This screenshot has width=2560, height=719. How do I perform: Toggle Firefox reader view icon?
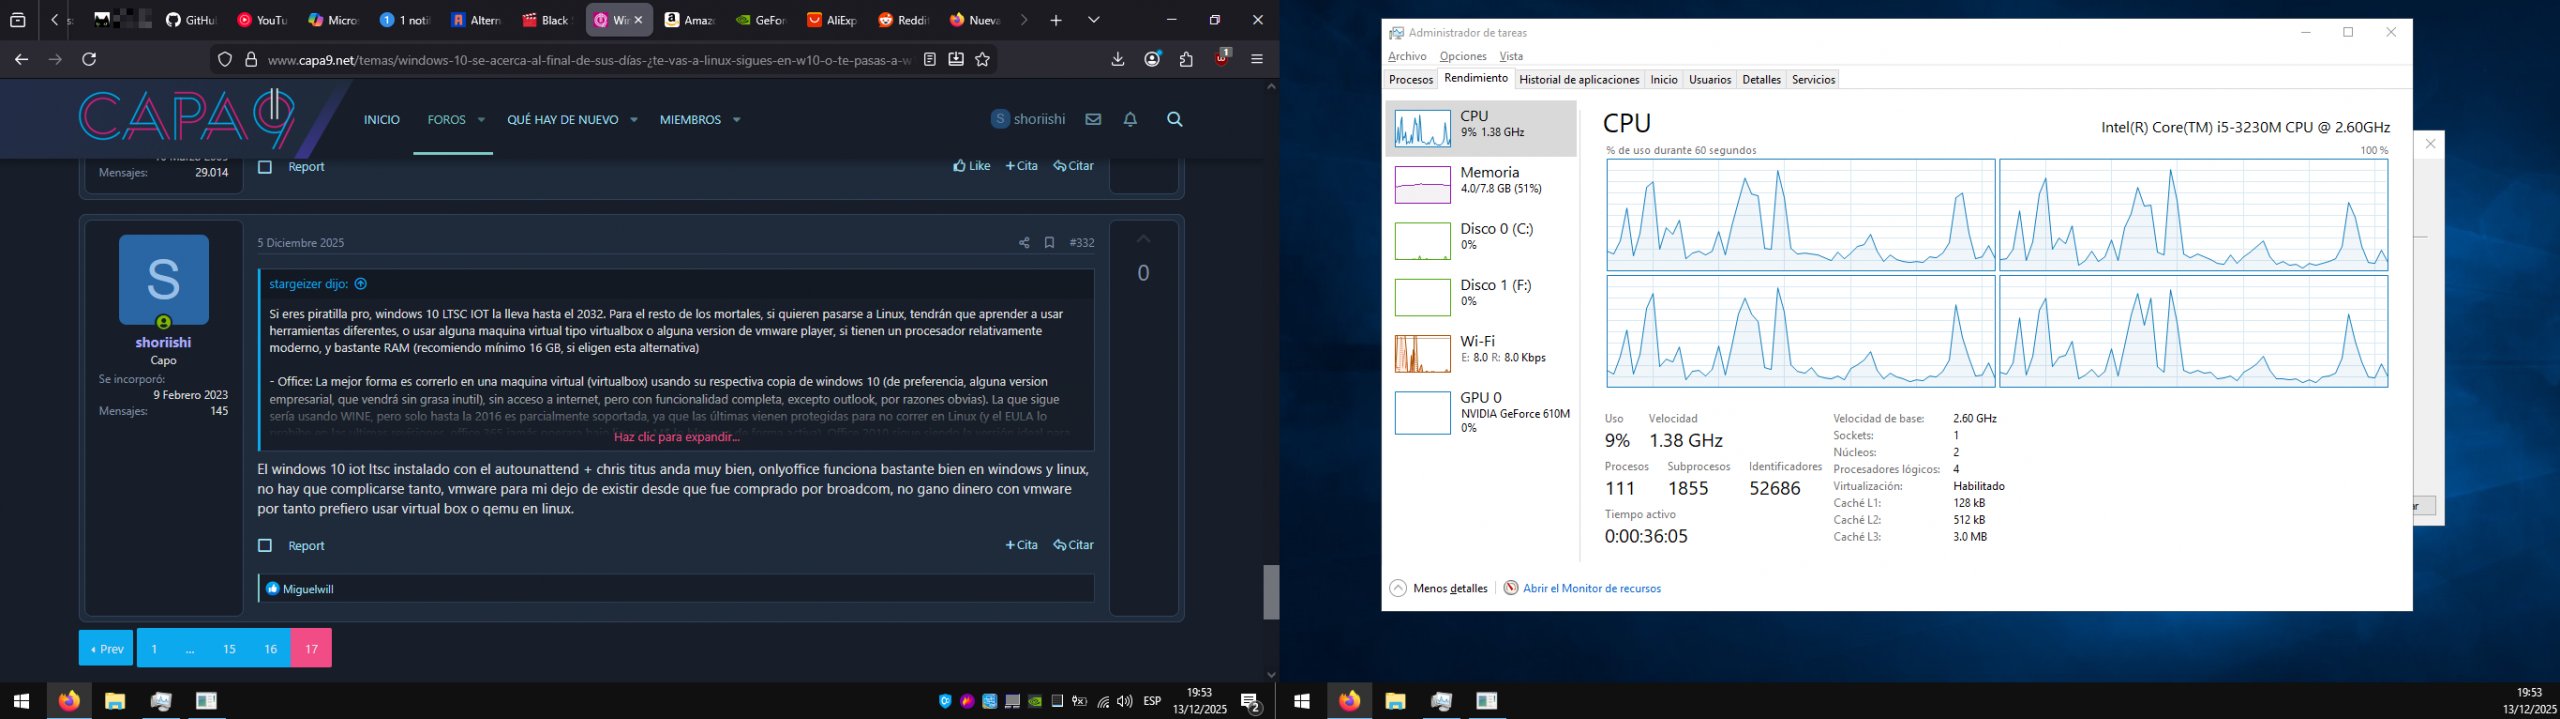(x=930, y=60)
